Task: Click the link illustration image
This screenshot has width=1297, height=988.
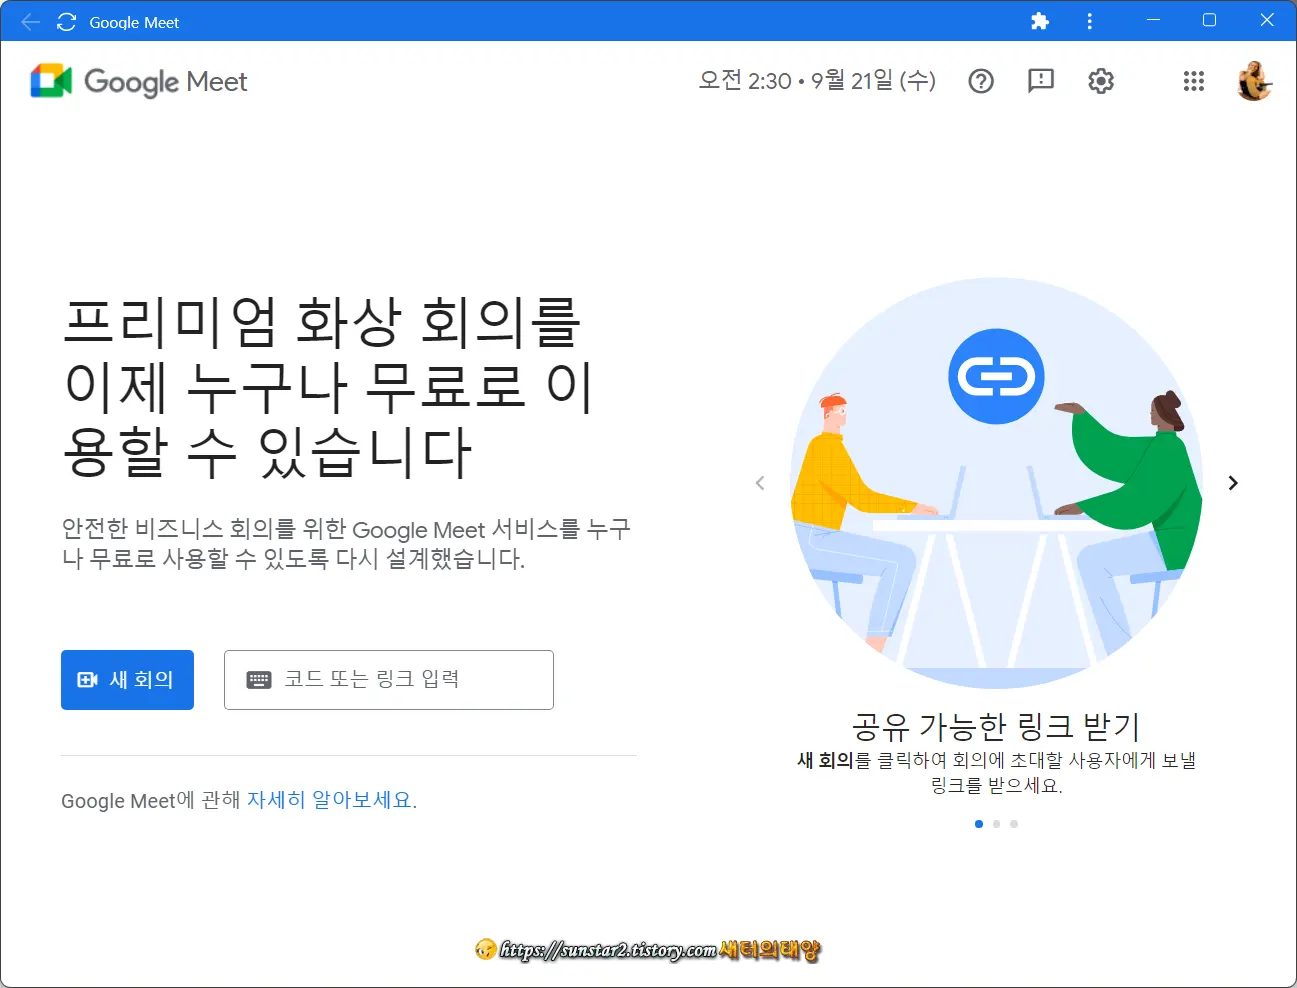Action: pos(996,483)
